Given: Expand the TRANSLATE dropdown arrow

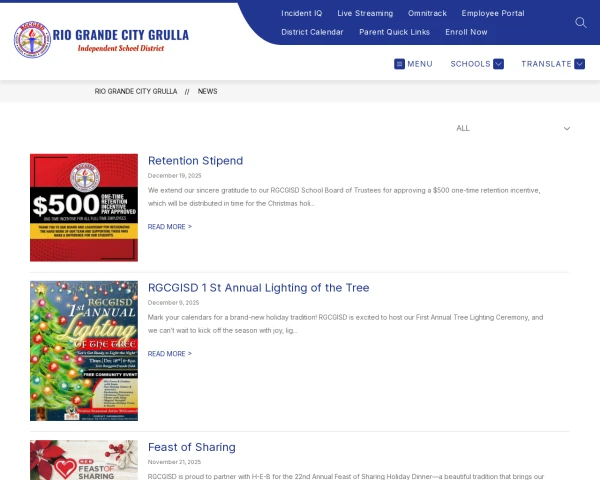Looking at the screenshot, I should pos(579,64).
